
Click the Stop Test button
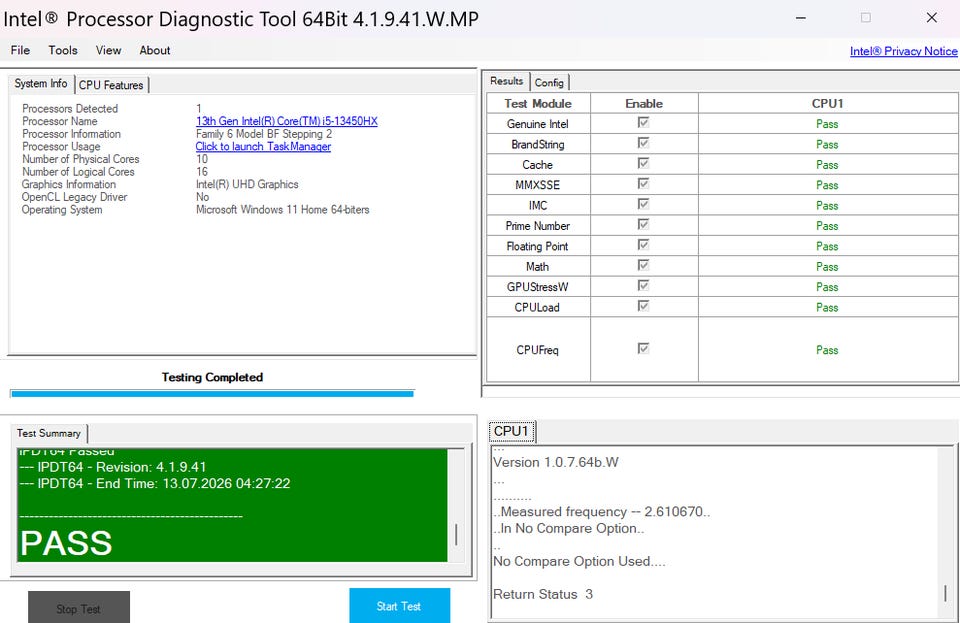pyautogui.click(x=79, y=608)
